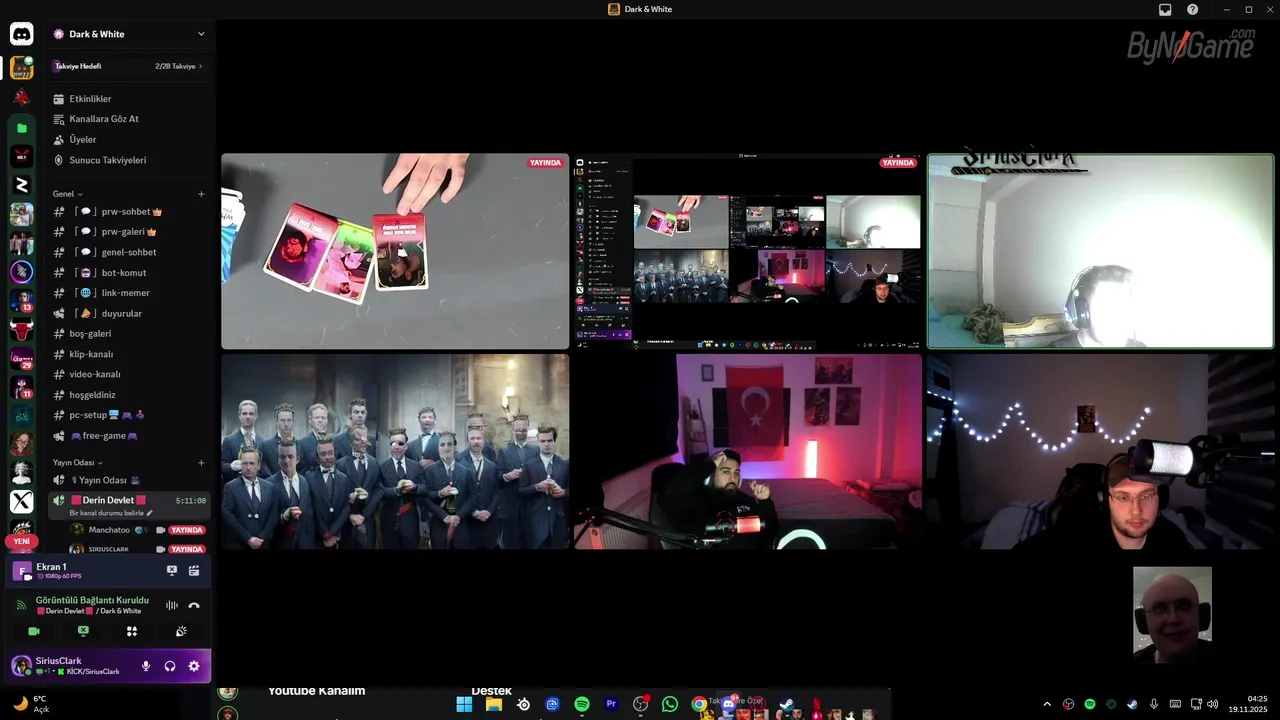Viewport: 1280px width, 720px height.
Task: Open Premiere Pro from taskbar
Action: pos(611,704)
